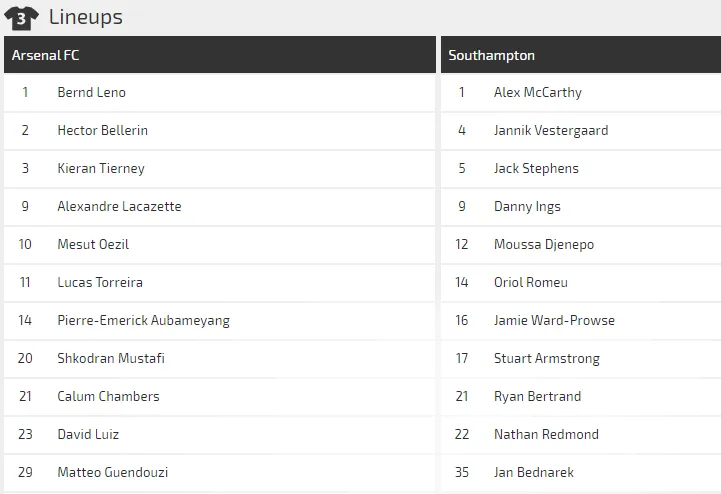Screen dimensions: 721x494
Task: Click Danny Ings' name
Action: click(527, 206)
